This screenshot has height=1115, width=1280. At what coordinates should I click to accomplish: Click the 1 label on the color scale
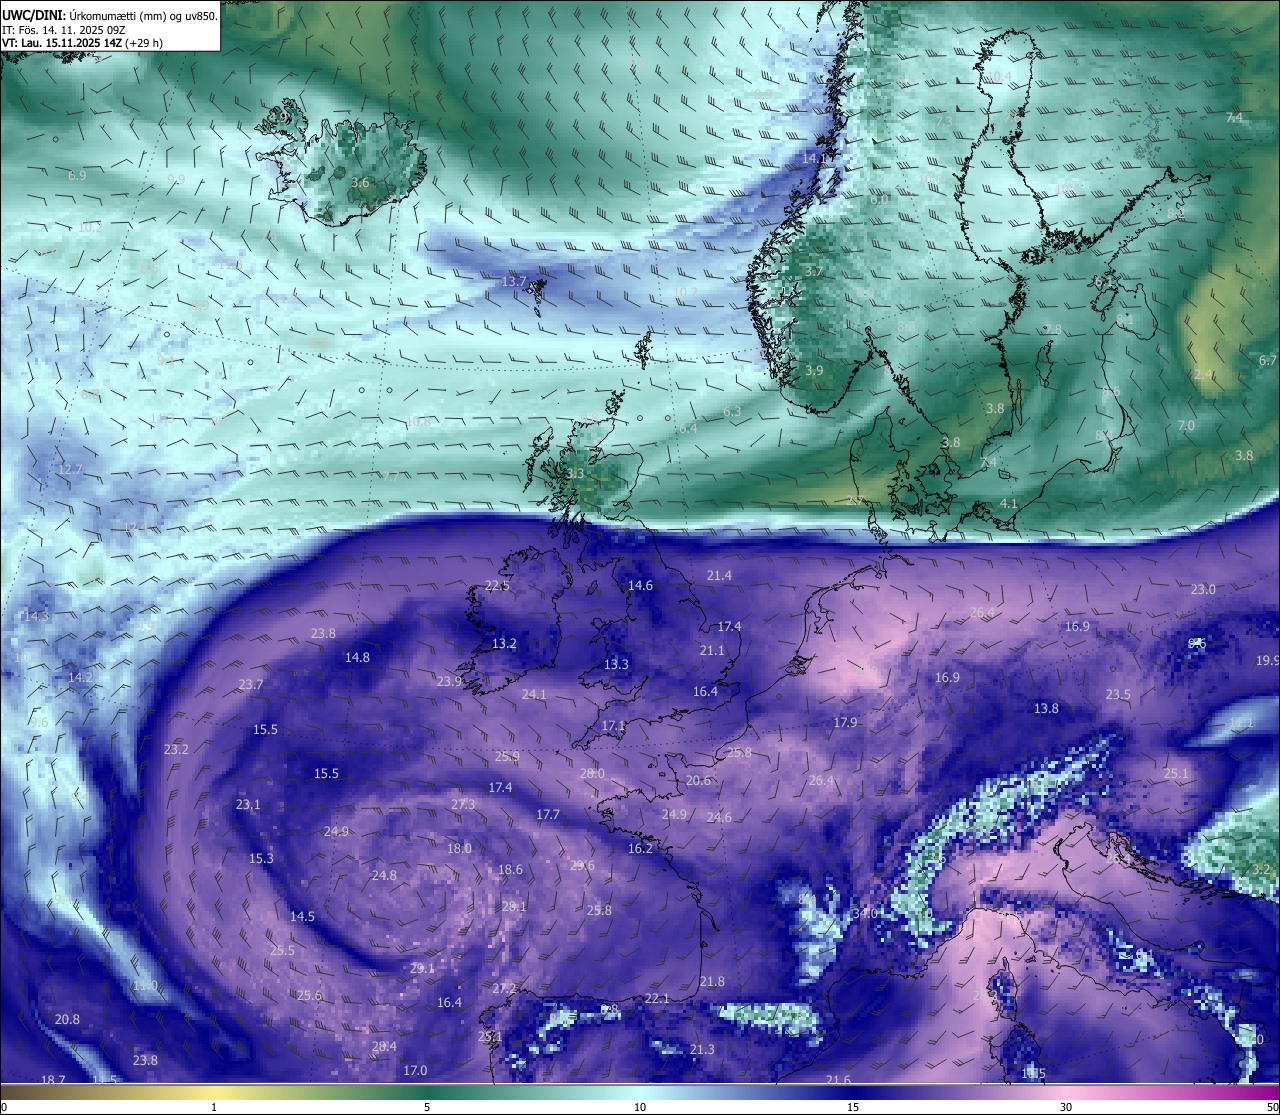click(214, 1107)
